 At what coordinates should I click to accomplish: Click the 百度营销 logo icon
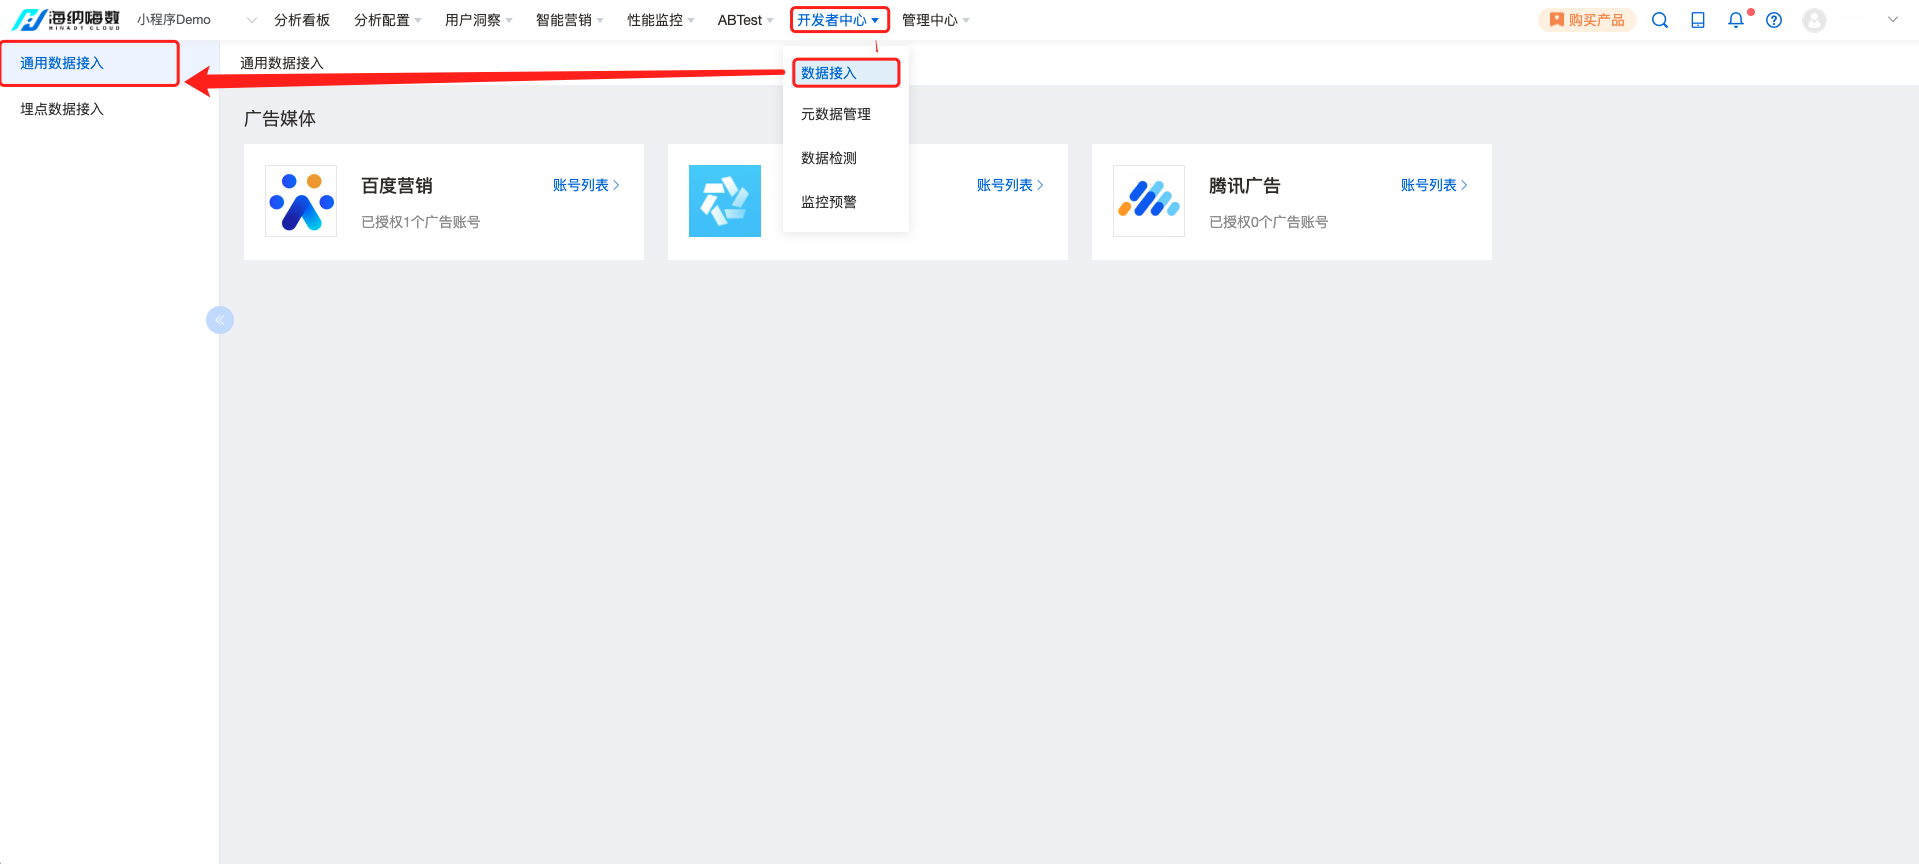(301, 201)
